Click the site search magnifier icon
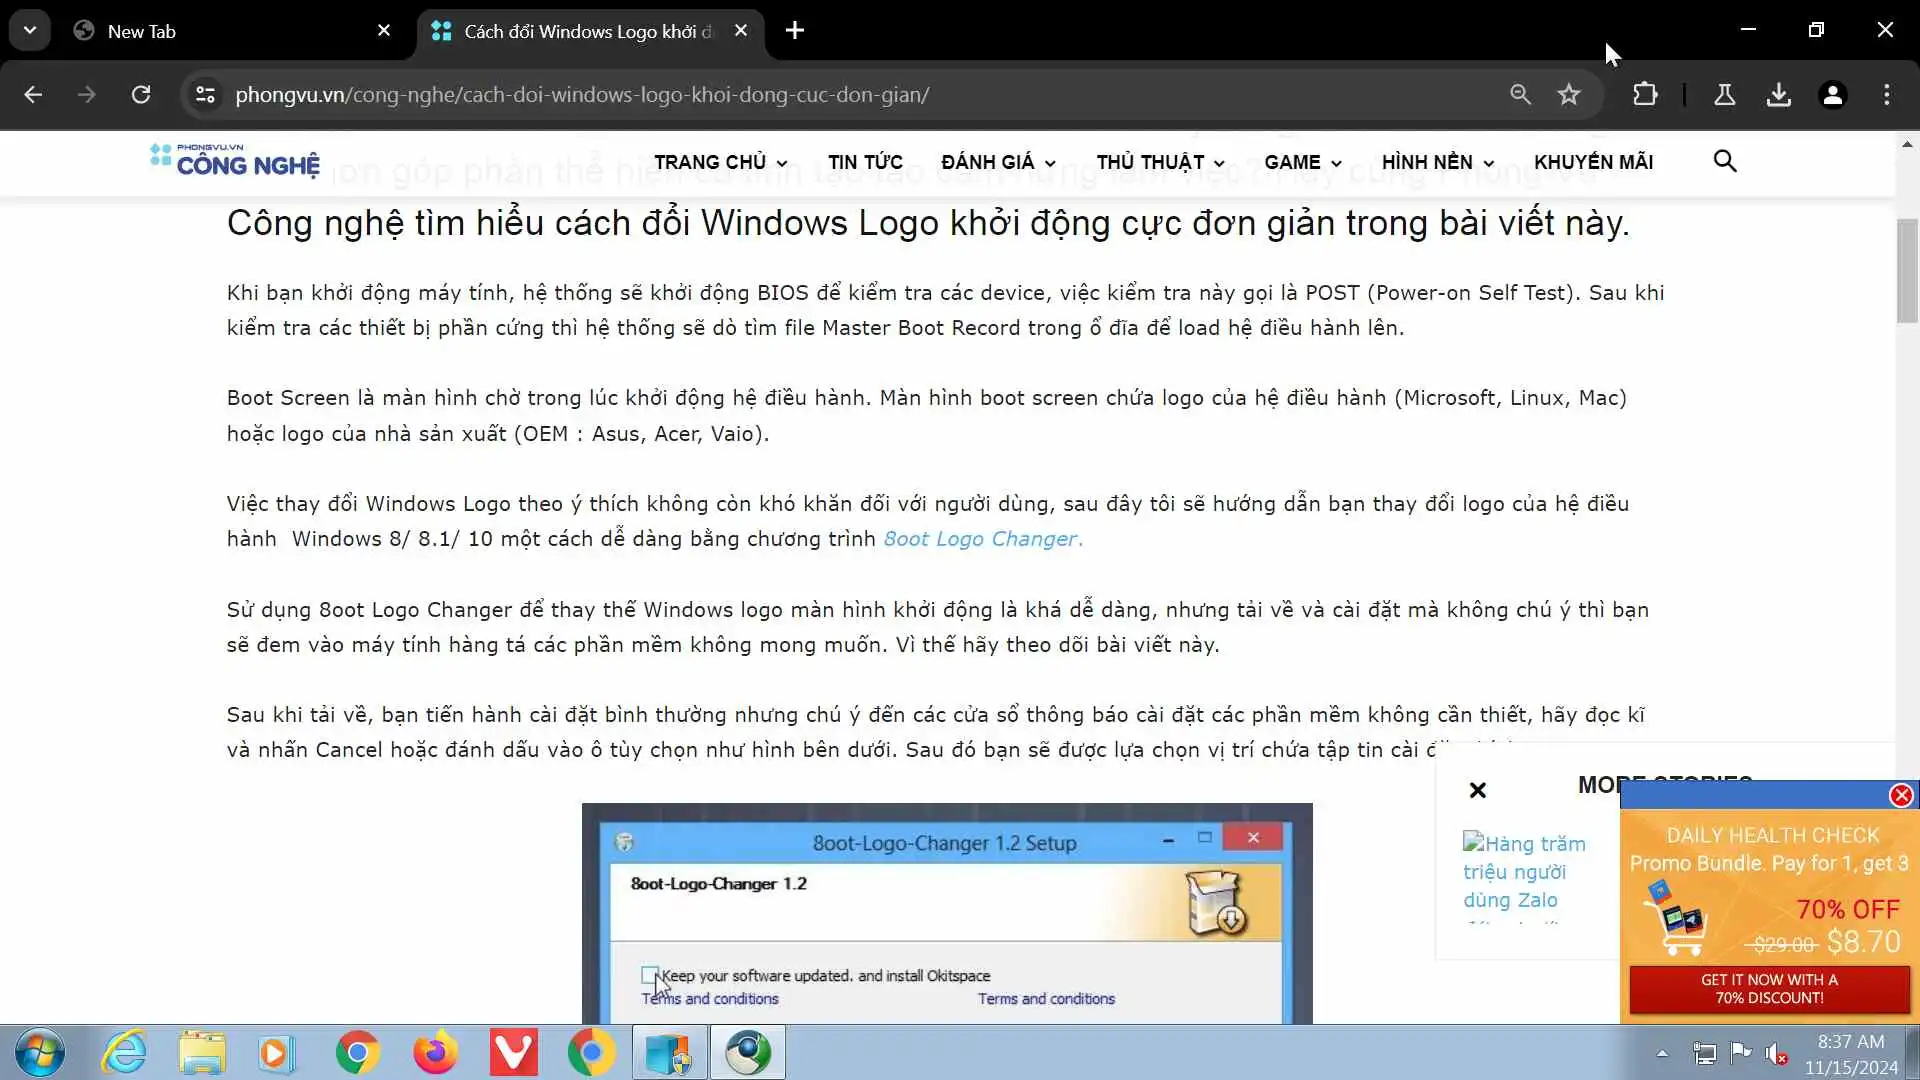Image resolution: width=1920 pixels, height=1080 pixels. 1724,161
